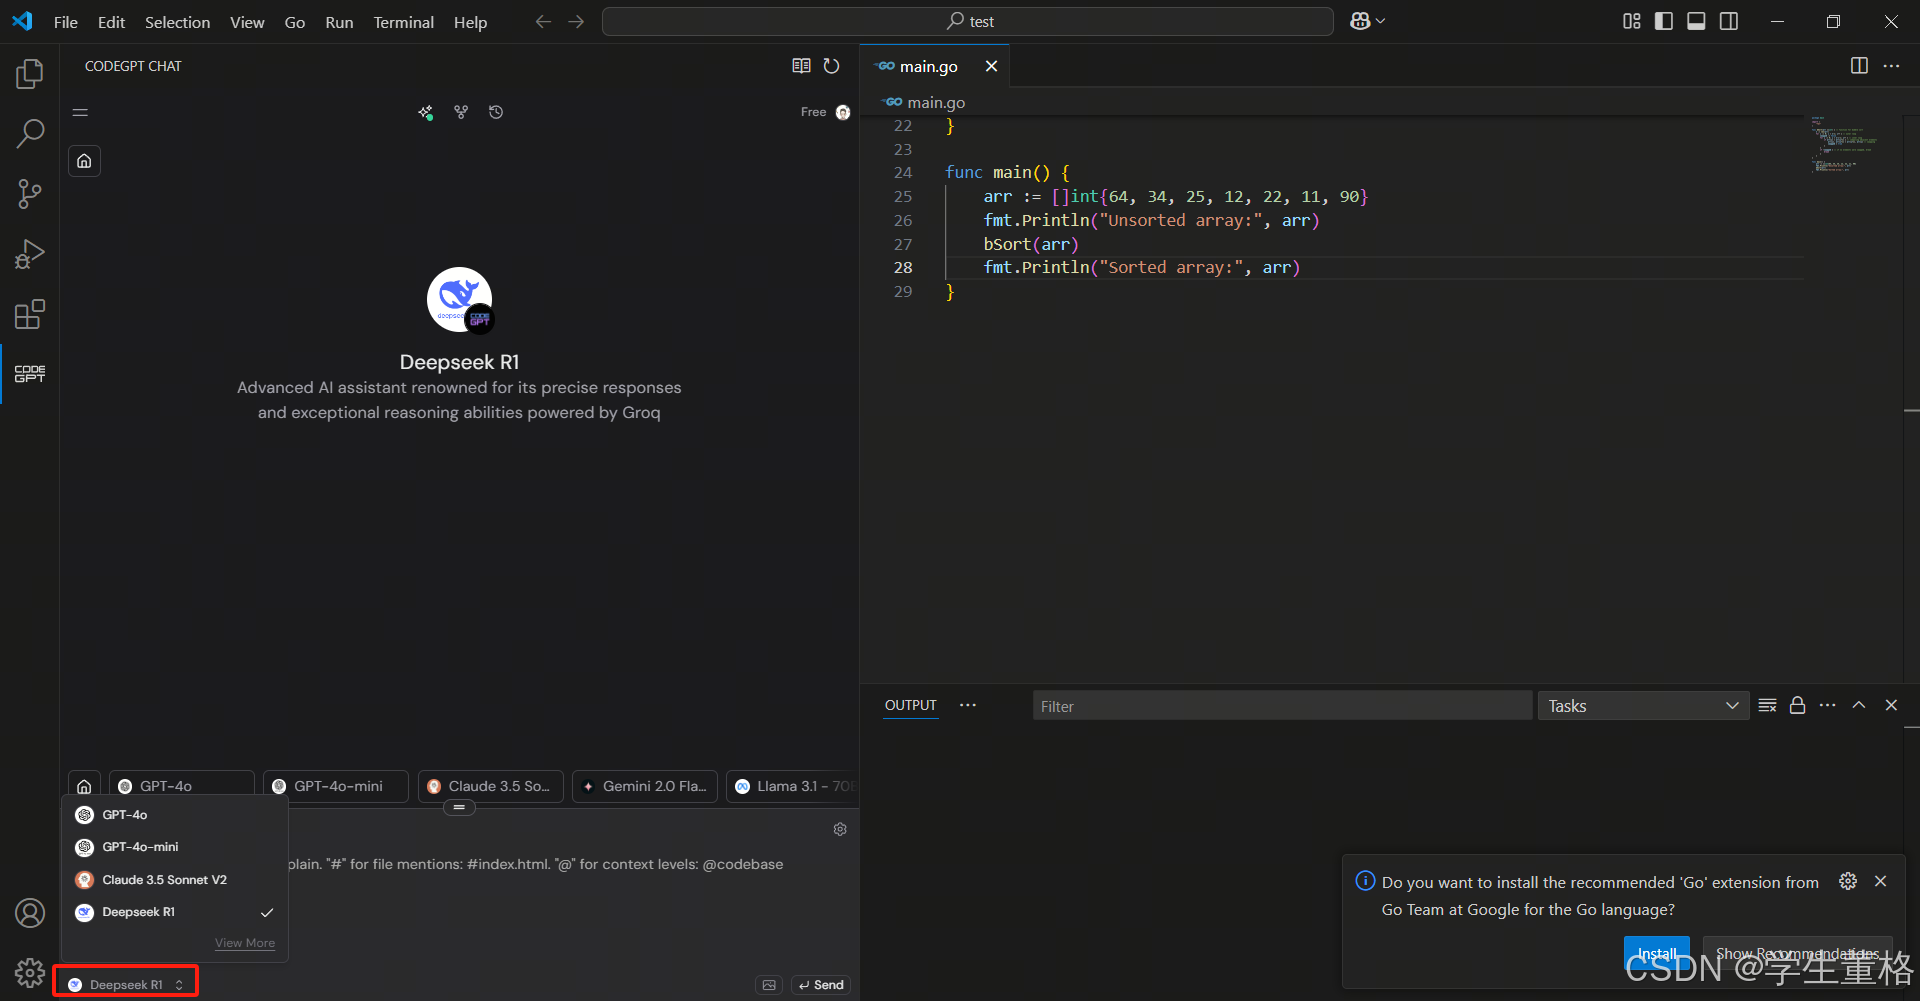Go back with the navigation arrow

[x=543, y=21]
